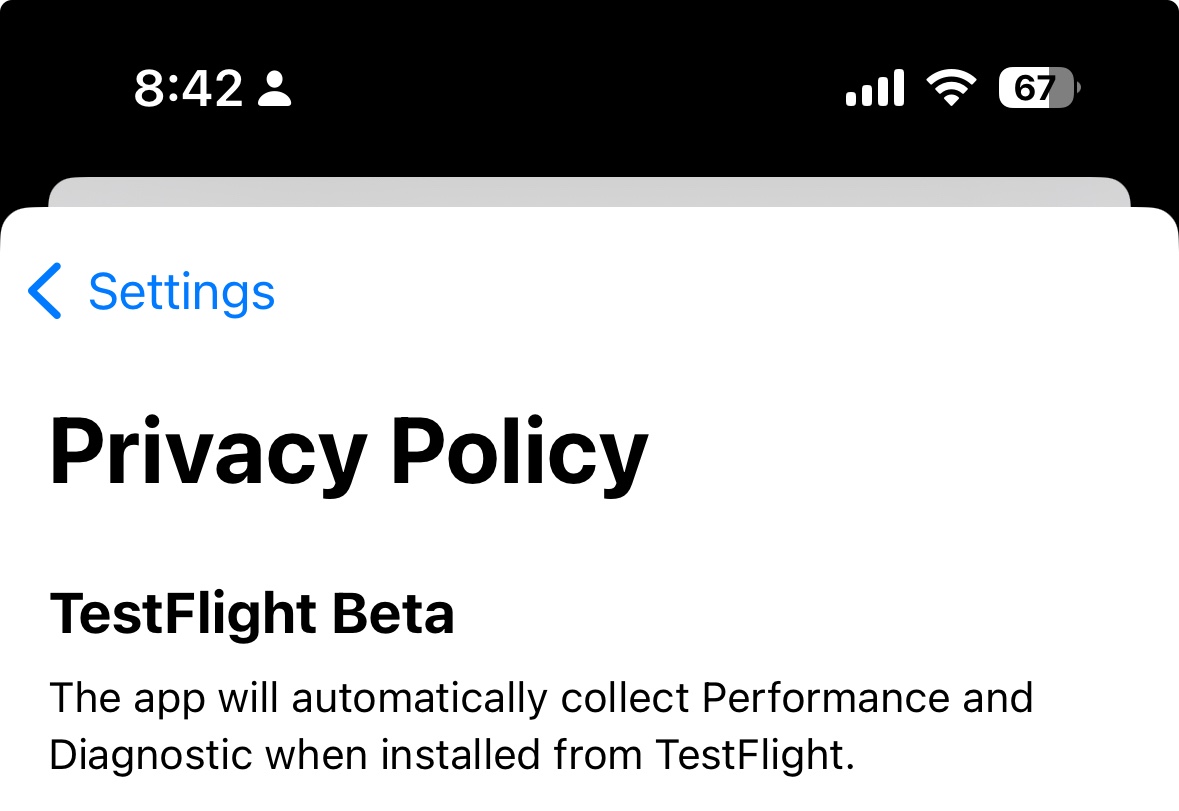Click the word Diagnostic in the paragraph

[x=150, y=755]
